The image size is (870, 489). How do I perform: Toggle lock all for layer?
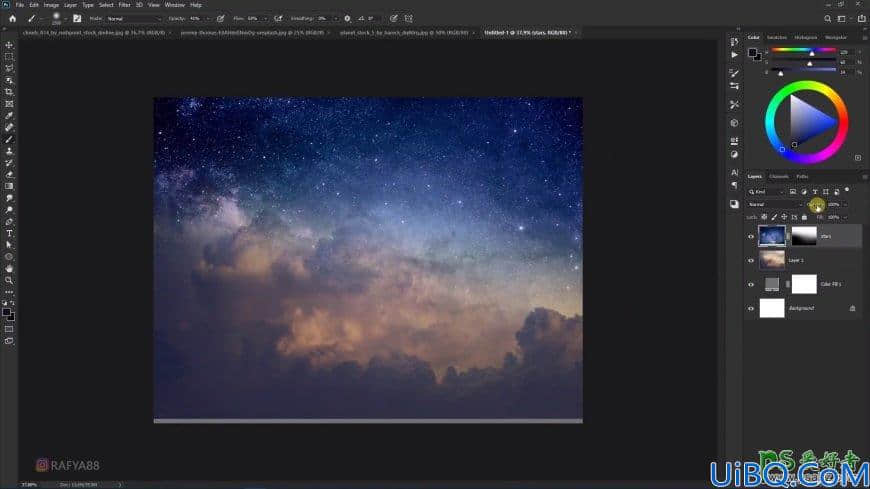[804, 217]
